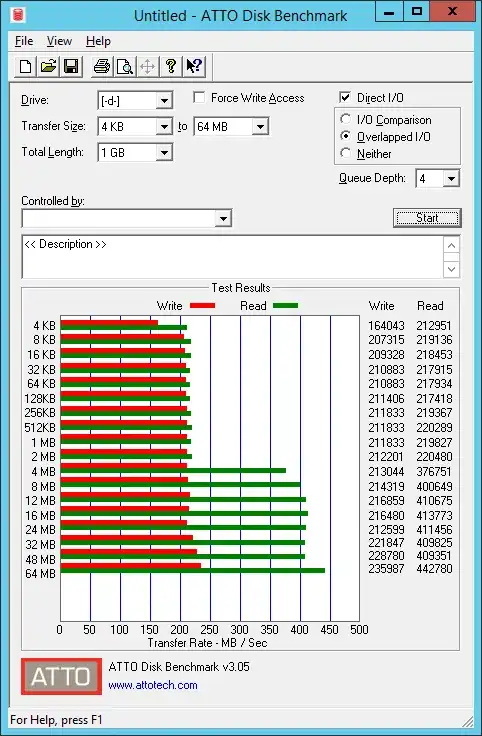482x736 pixels.
Task: Click the New file toolbar icon
Action: tap(26, 67)
